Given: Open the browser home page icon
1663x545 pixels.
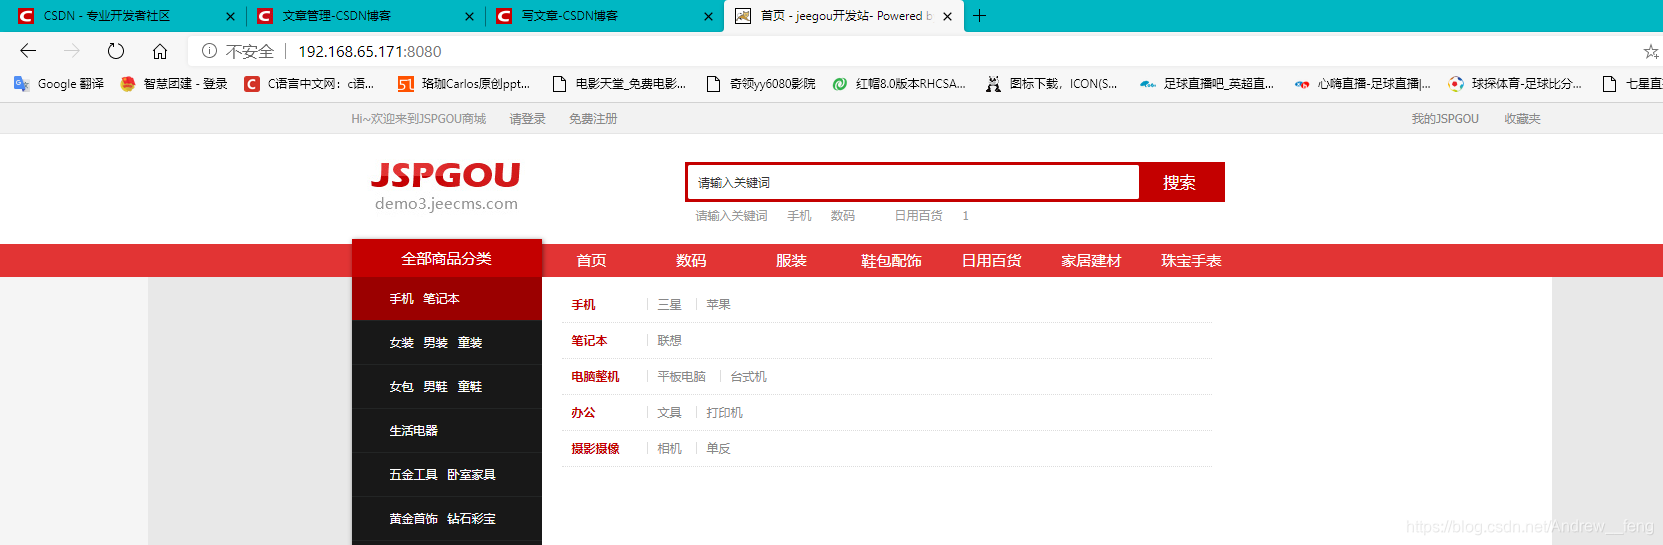Looking at the screenshot, I should (160, 51).
